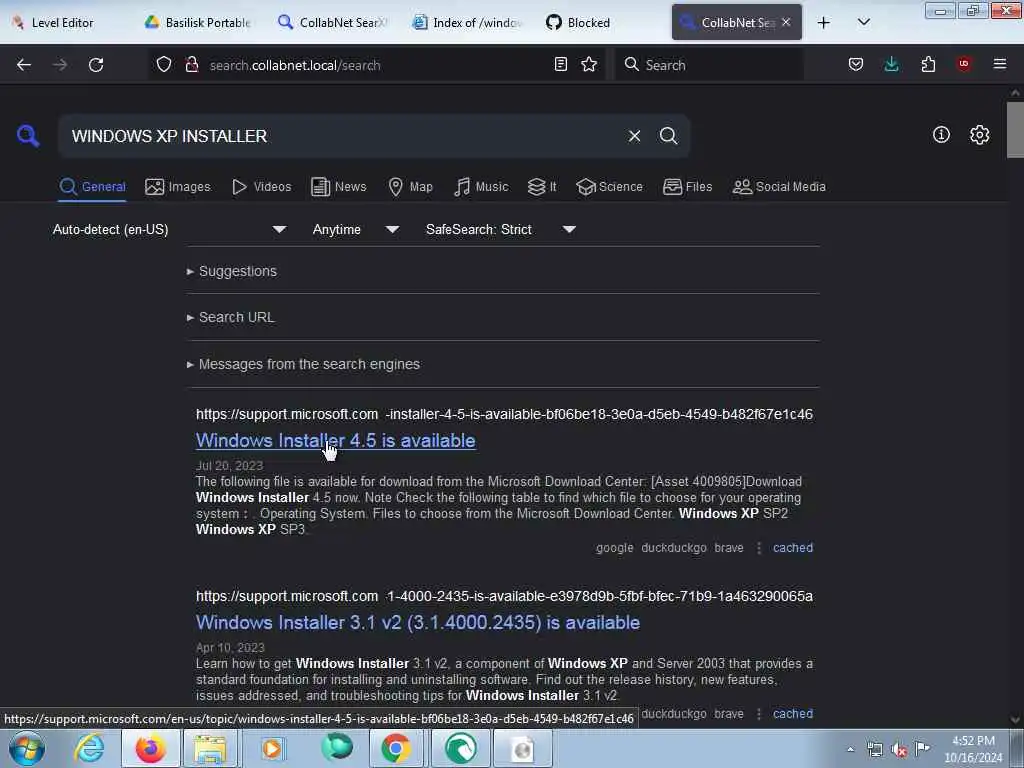Open the extensions puzzle icon
The height and width of the screenshot is (768, 1024).
(x=928, y=64)
